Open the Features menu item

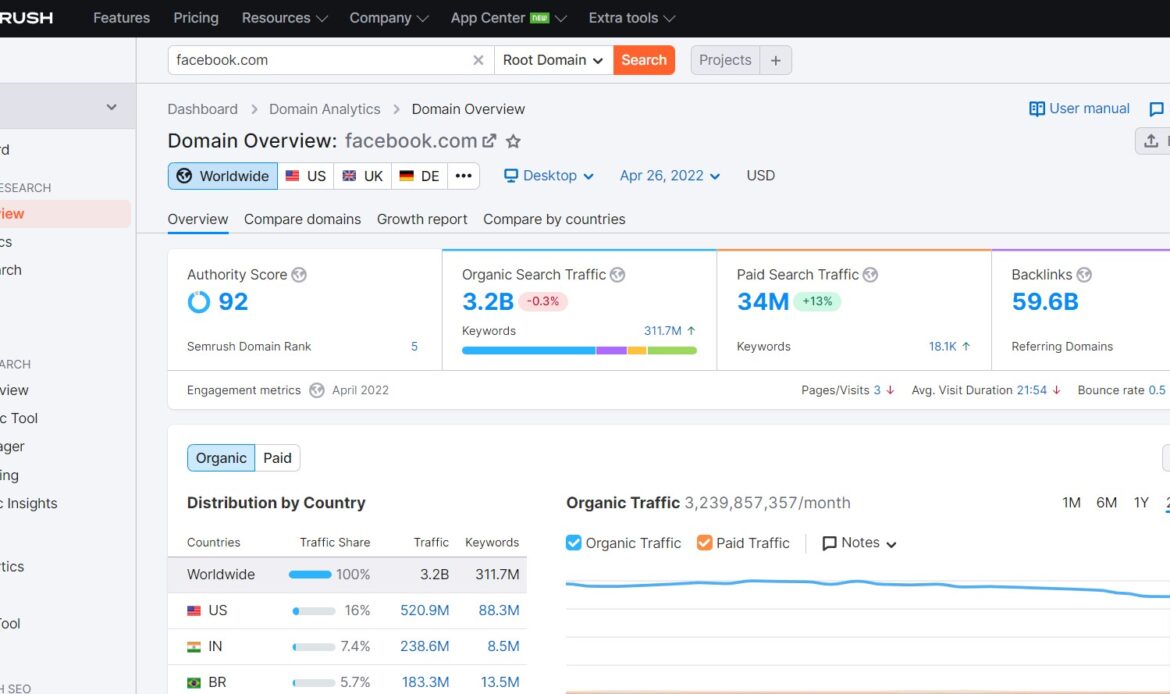coord(122,18)
